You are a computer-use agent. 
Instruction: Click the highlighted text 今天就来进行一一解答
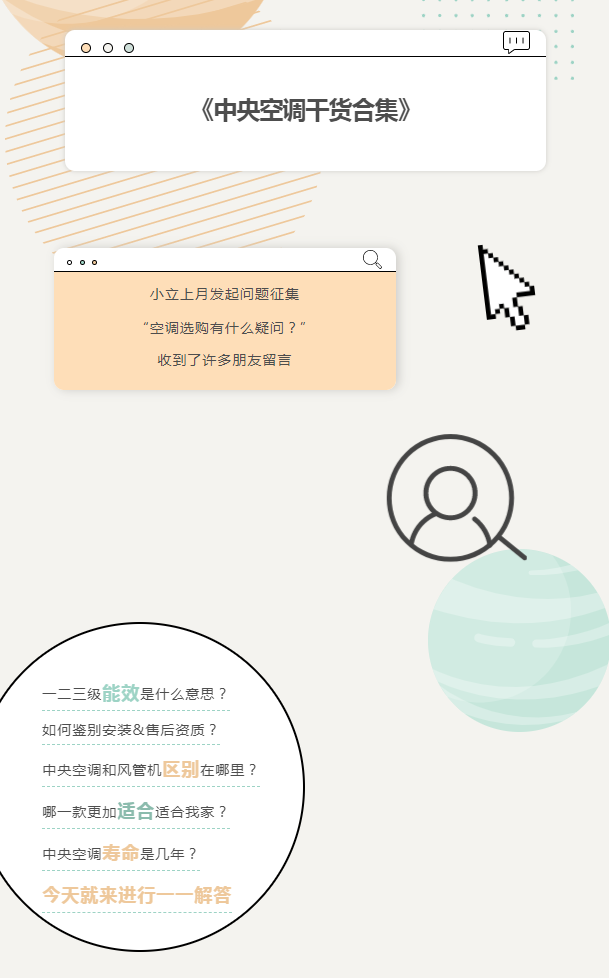(137, 895)
